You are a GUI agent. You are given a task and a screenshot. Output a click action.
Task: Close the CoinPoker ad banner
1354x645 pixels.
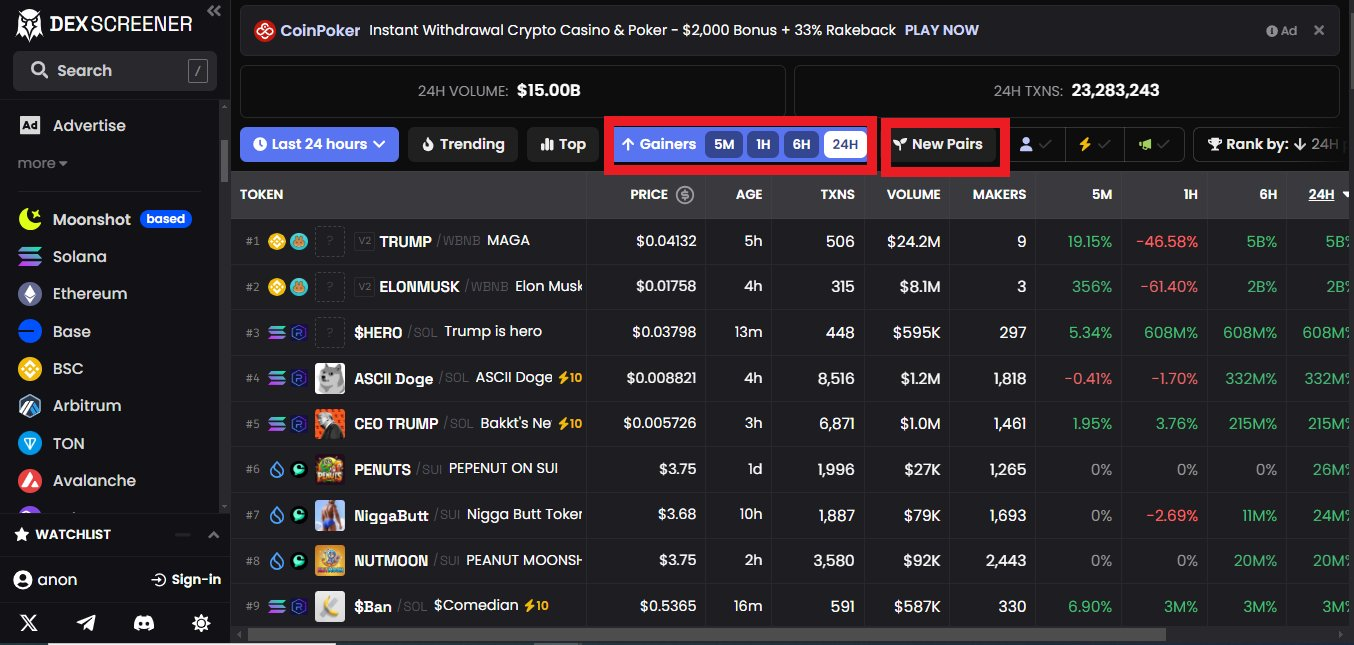point(1319,30)
